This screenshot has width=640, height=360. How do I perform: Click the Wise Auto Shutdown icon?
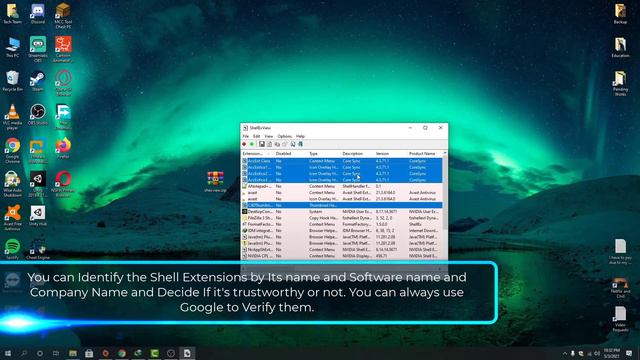tap(13, 184)
